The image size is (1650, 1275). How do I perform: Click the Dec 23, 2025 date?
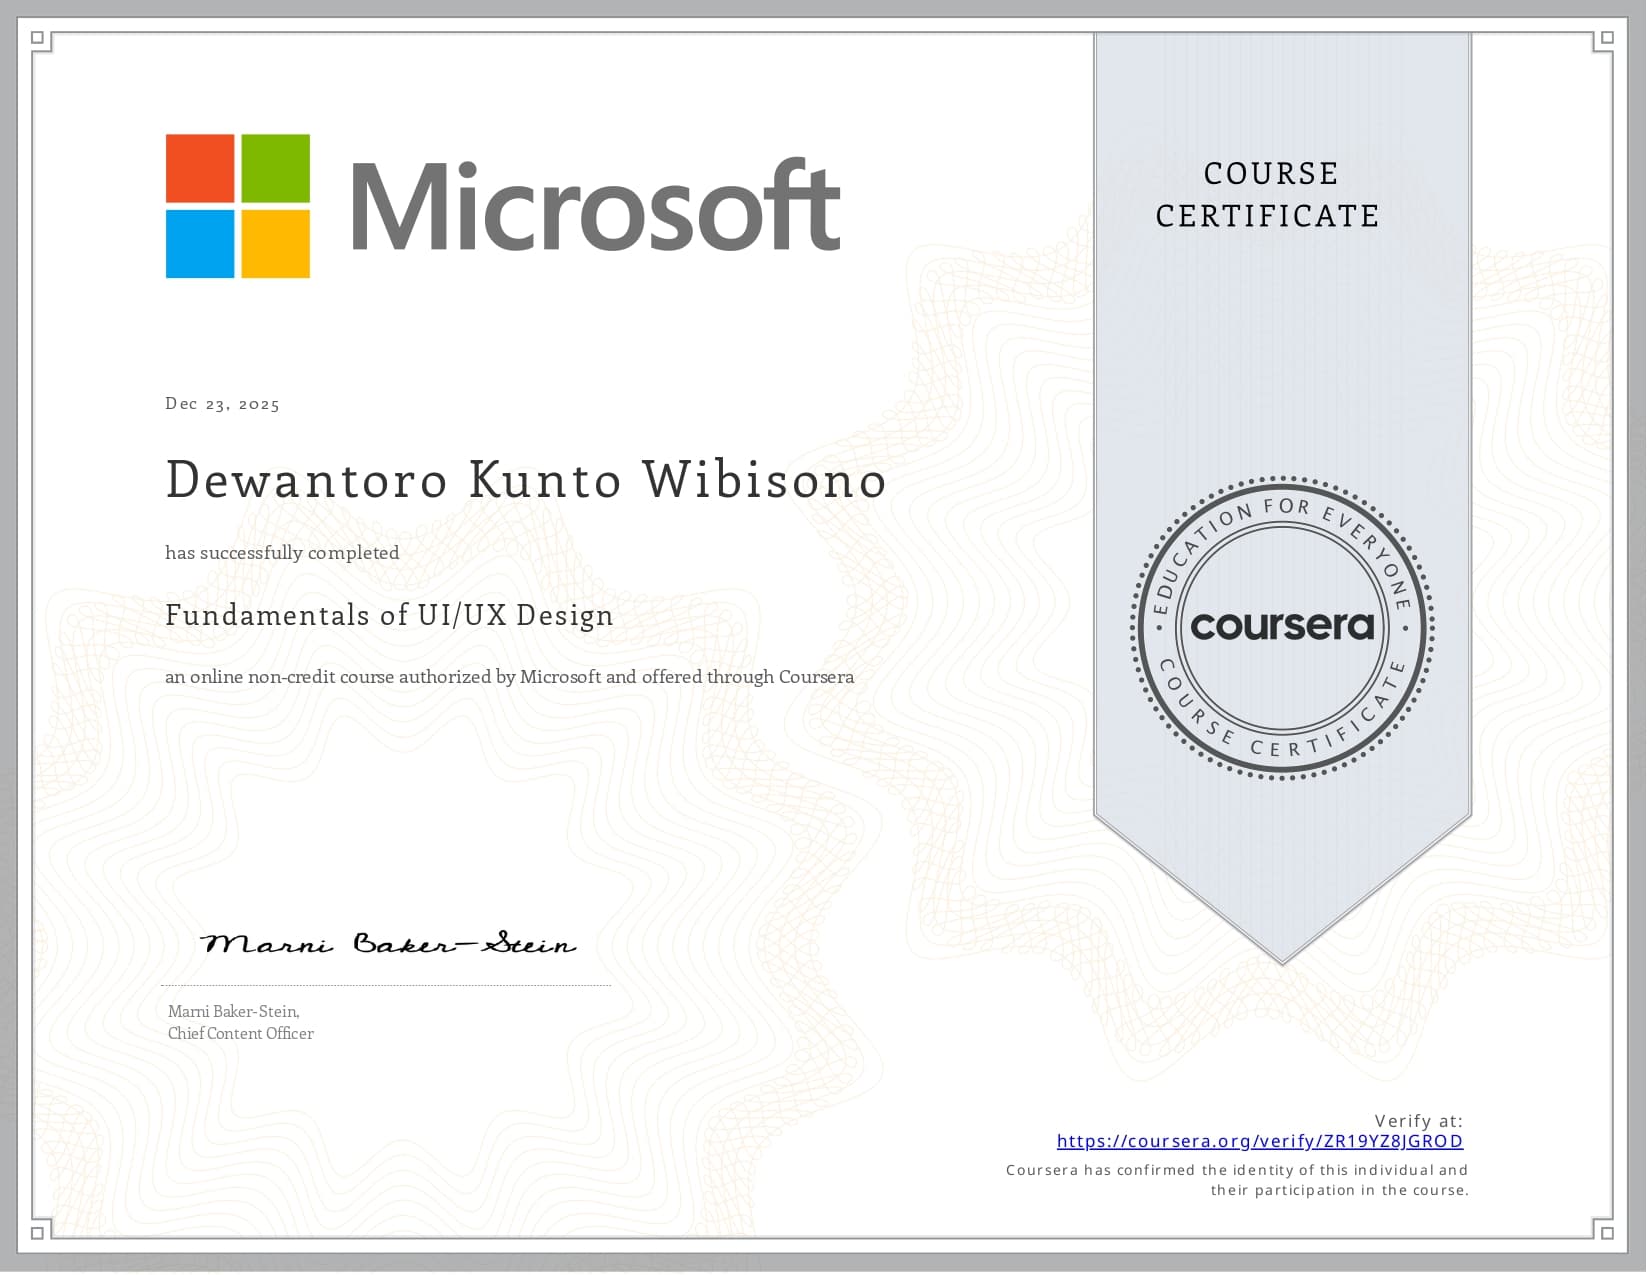(x=222, y=404)
